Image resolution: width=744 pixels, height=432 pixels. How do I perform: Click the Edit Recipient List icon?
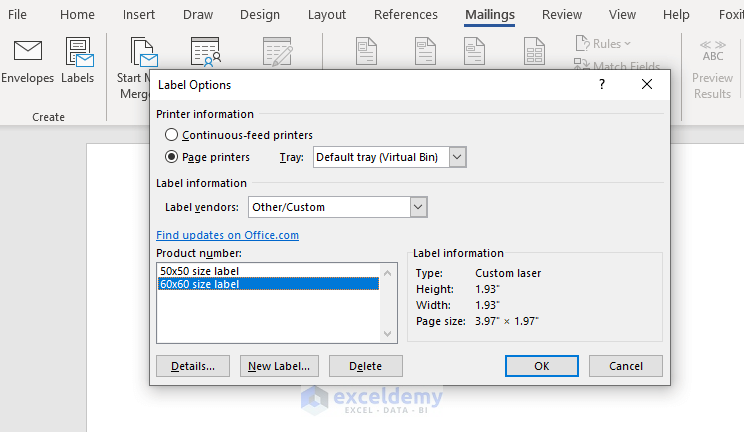pyautogui.click(x=278, y=52)
